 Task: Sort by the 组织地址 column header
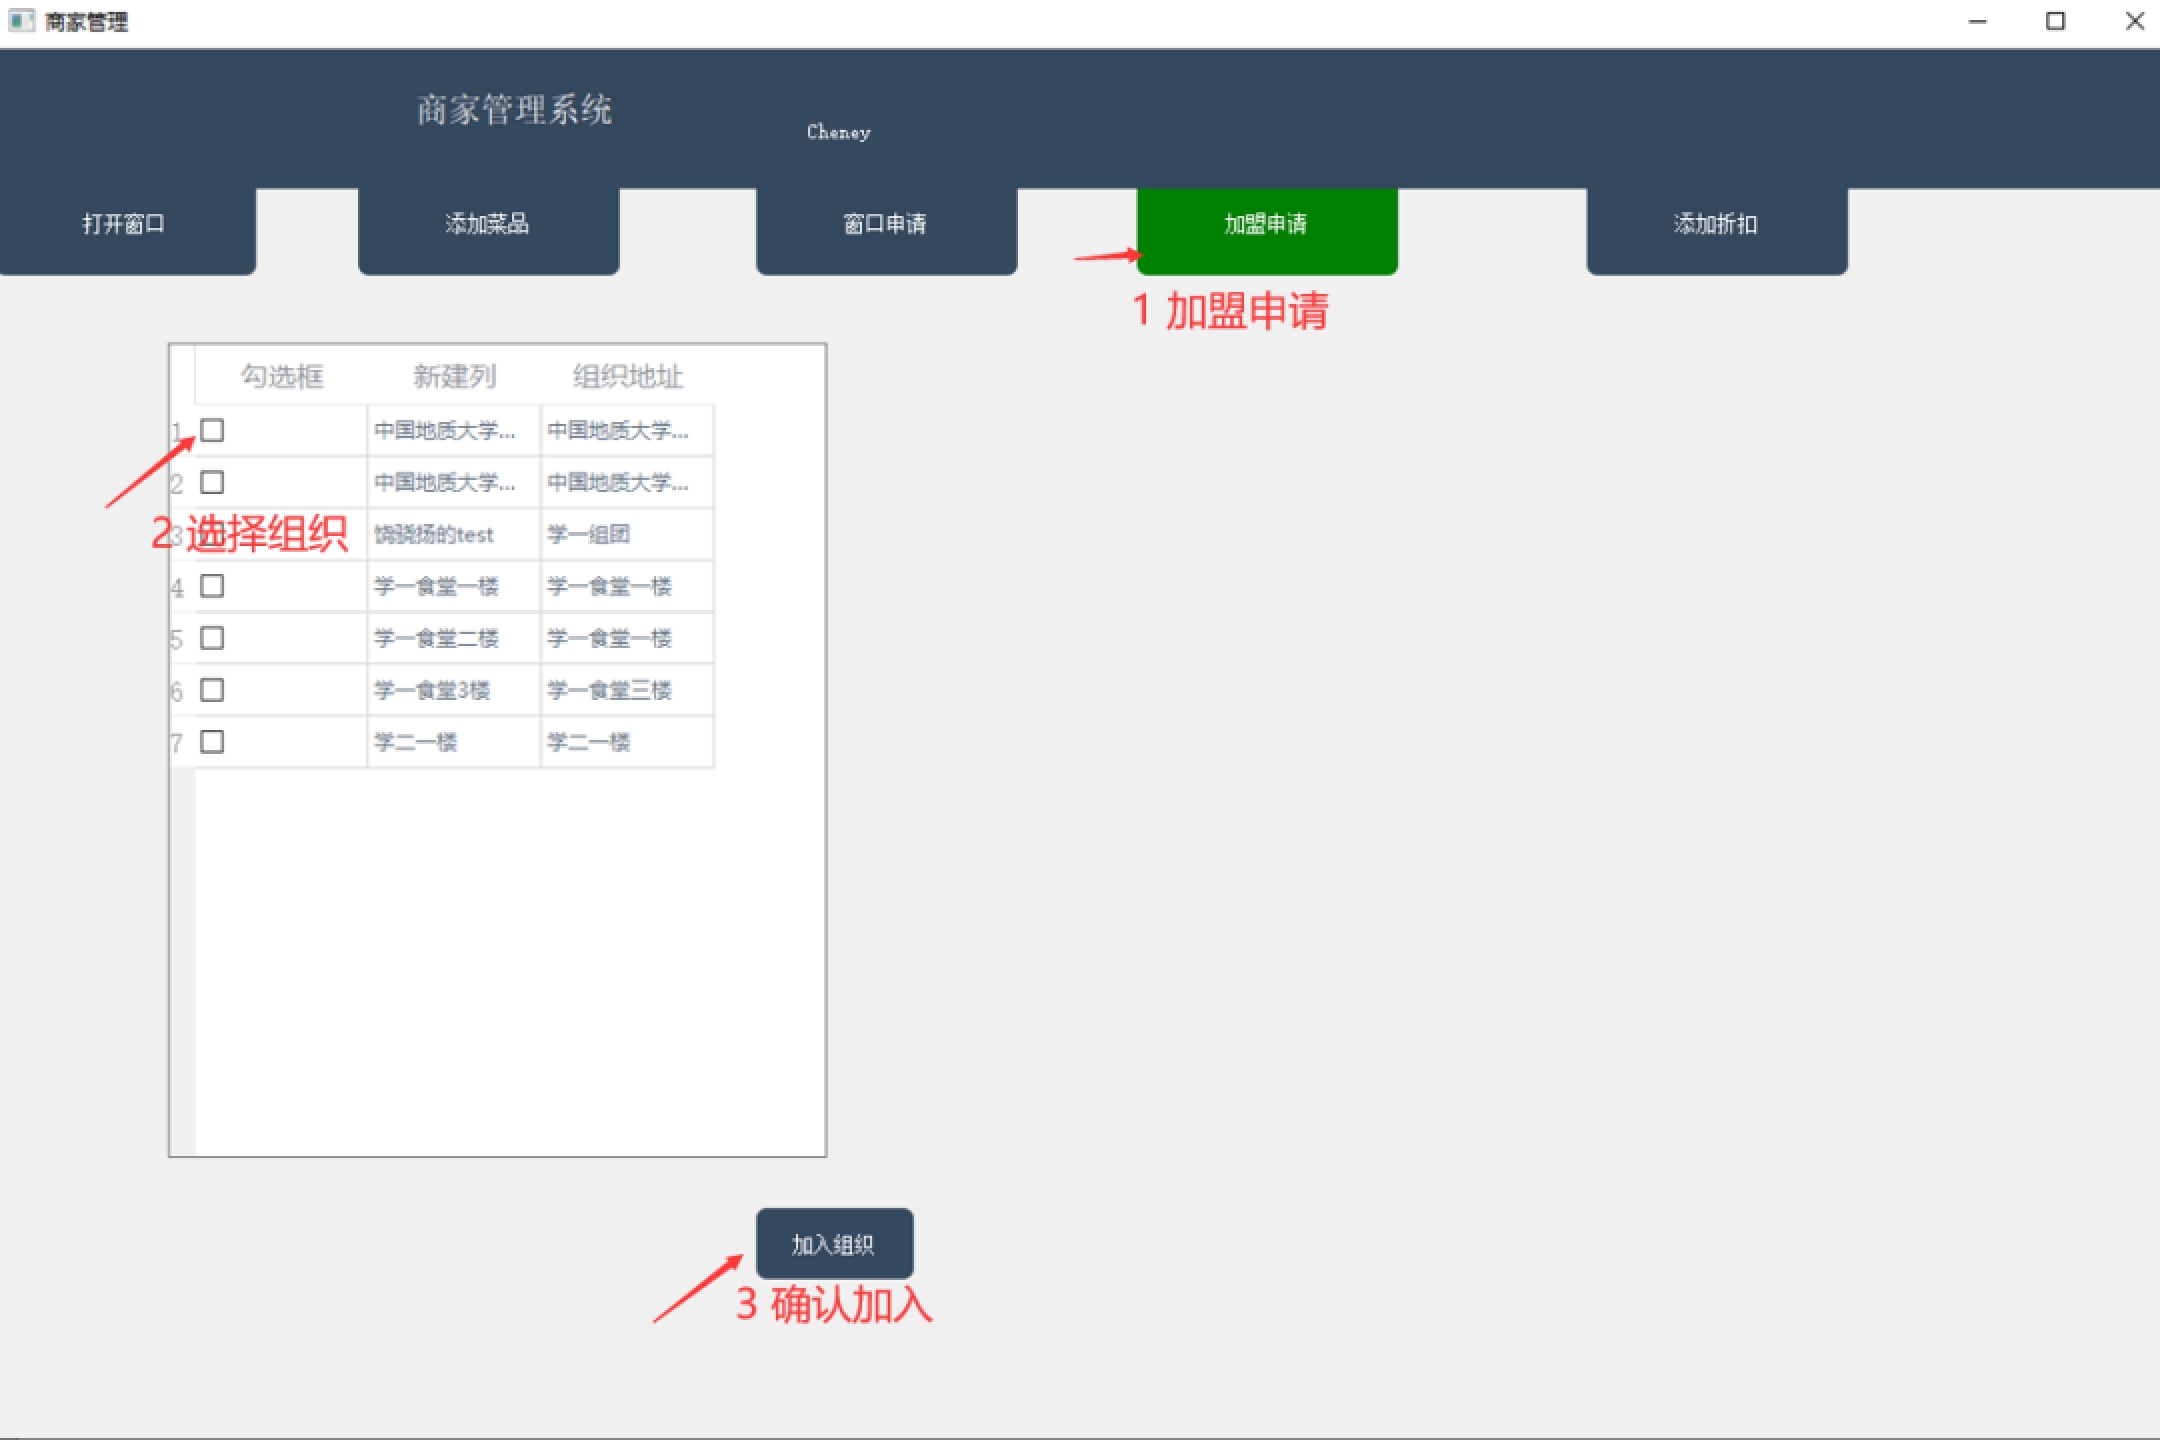[628, 376]
